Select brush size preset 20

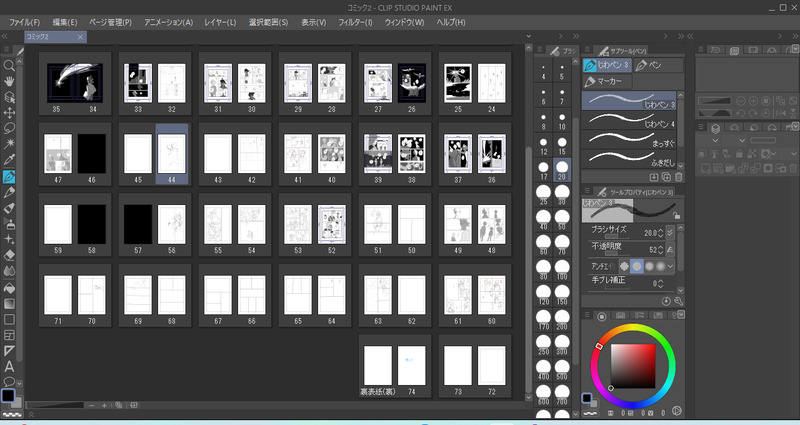coord(562,170)
